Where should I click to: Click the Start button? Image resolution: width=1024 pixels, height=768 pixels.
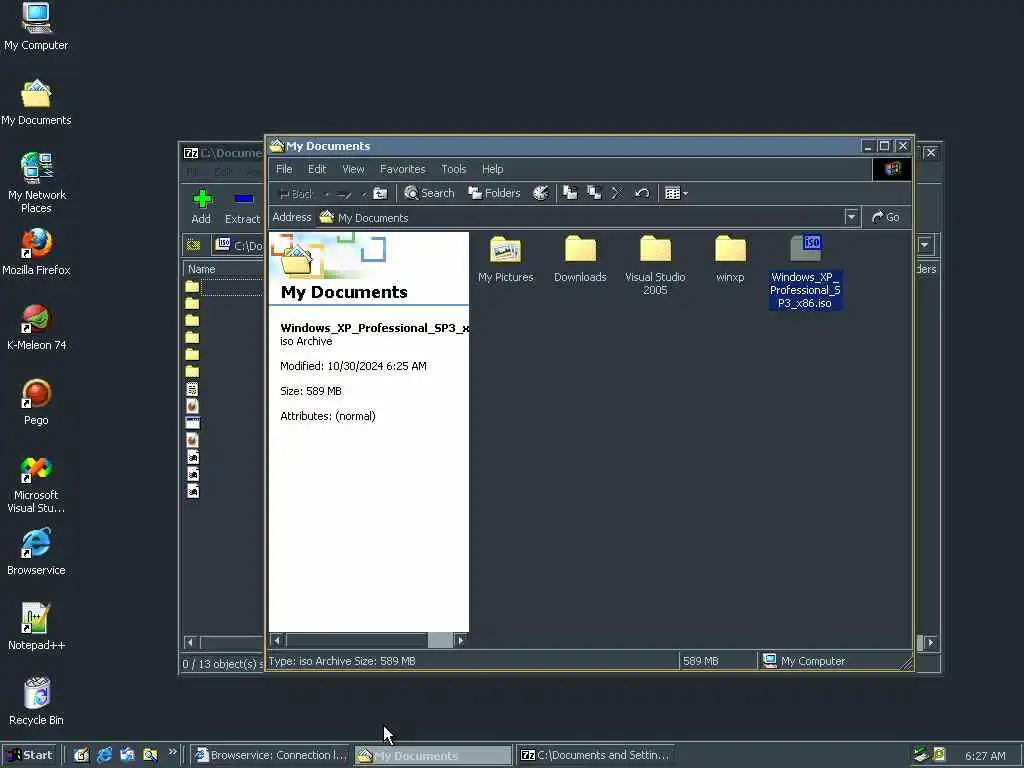[30, 756]
